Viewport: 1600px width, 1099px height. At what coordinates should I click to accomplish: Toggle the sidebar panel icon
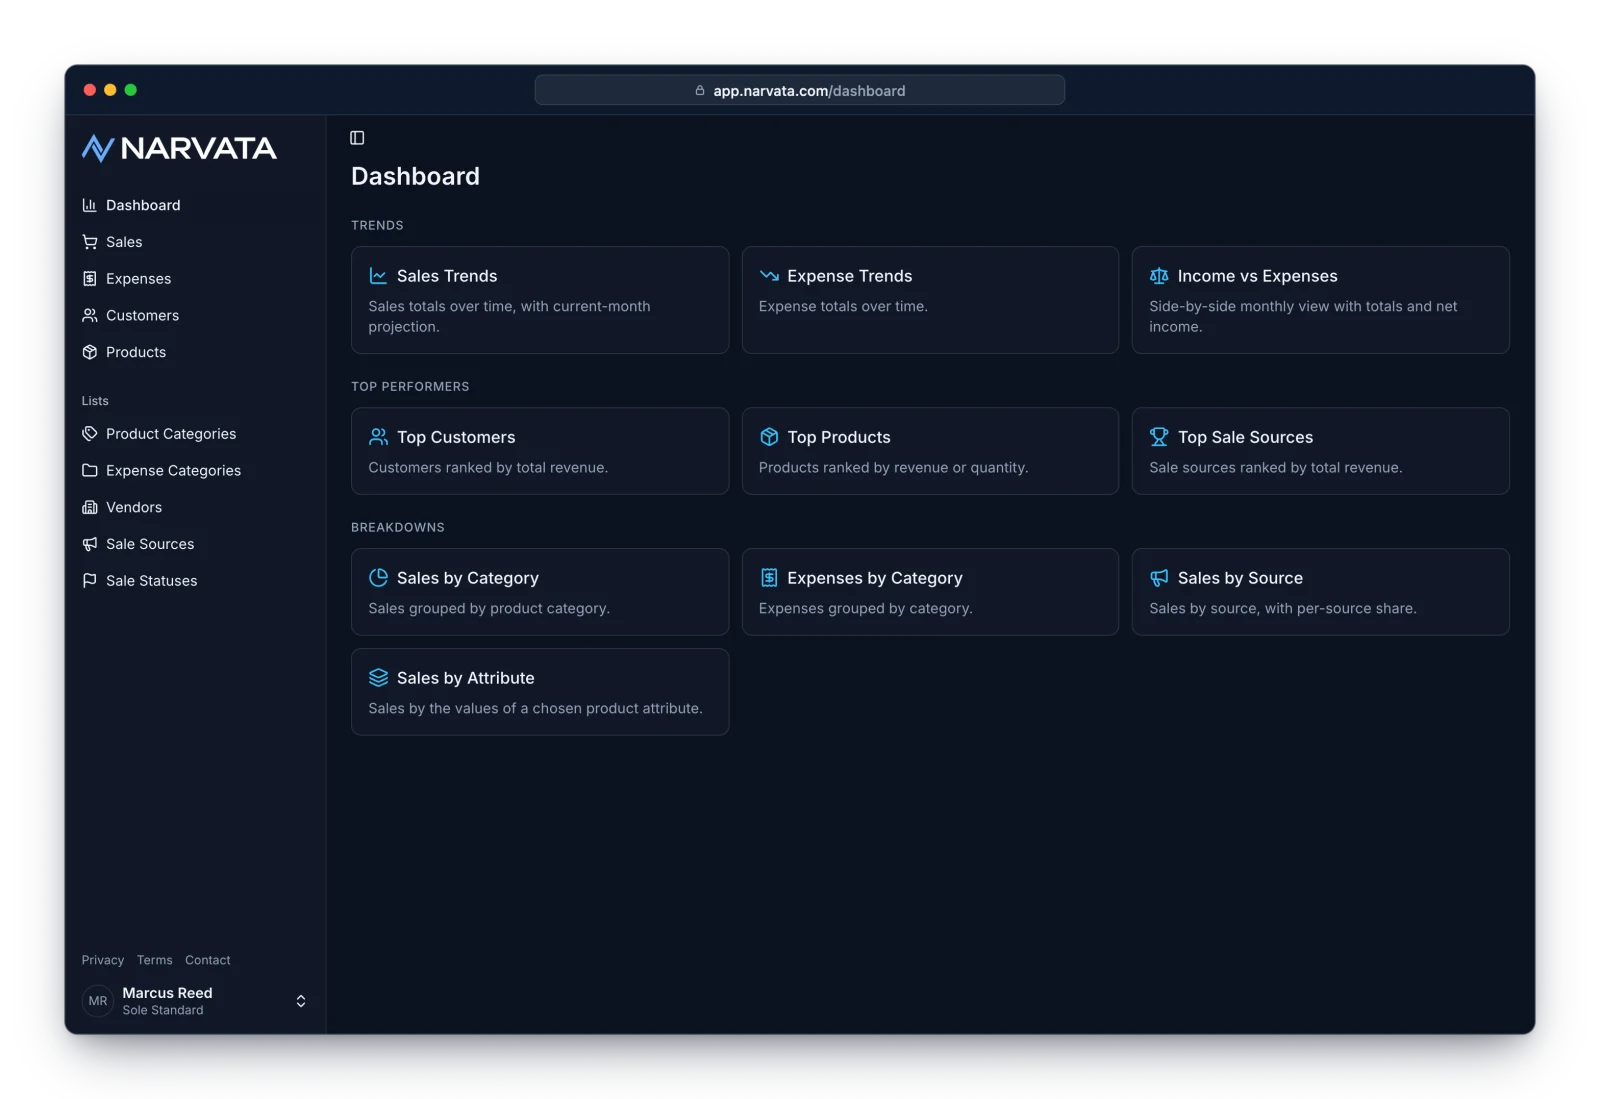click(357, 138)
